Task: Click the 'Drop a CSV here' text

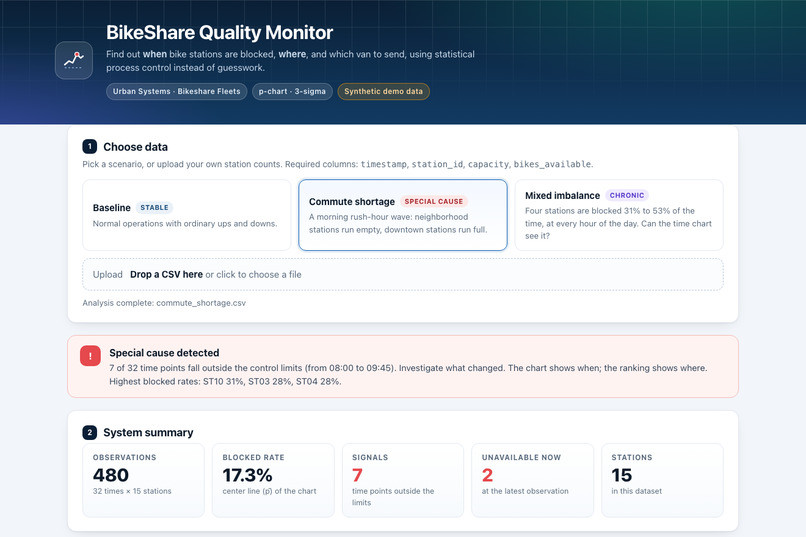Action: (x=166, y=274)
